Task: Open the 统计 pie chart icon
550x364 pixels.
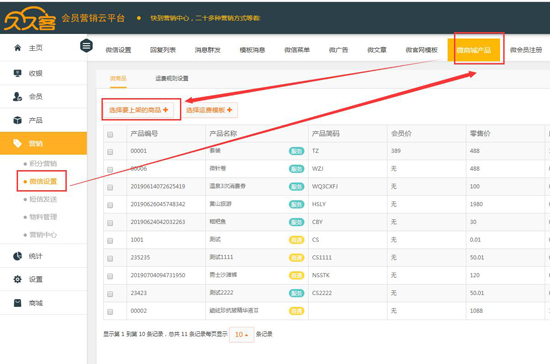Action: coord(17,256)
